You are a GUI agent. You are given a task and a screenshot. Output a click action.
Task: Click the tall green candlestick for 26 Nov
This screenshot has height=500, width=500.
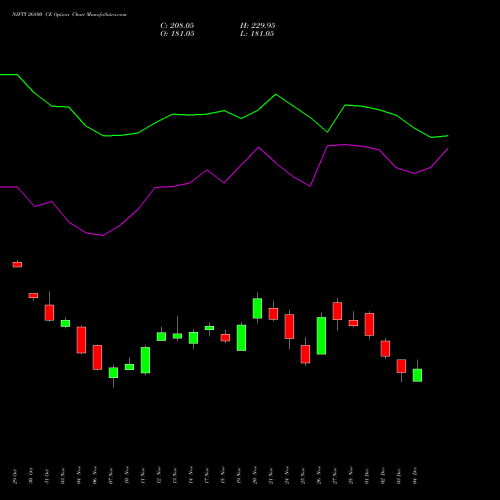point(321,336)
